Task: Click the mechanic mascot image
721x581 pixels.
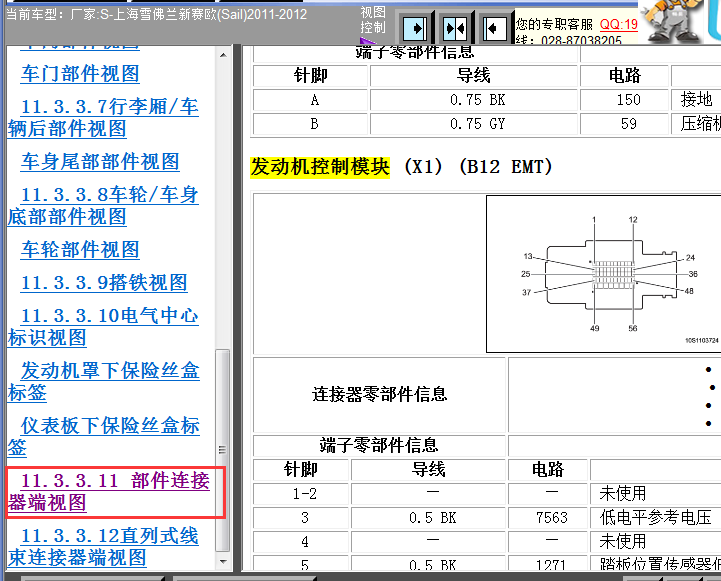Action: click(x=672, y=21)
